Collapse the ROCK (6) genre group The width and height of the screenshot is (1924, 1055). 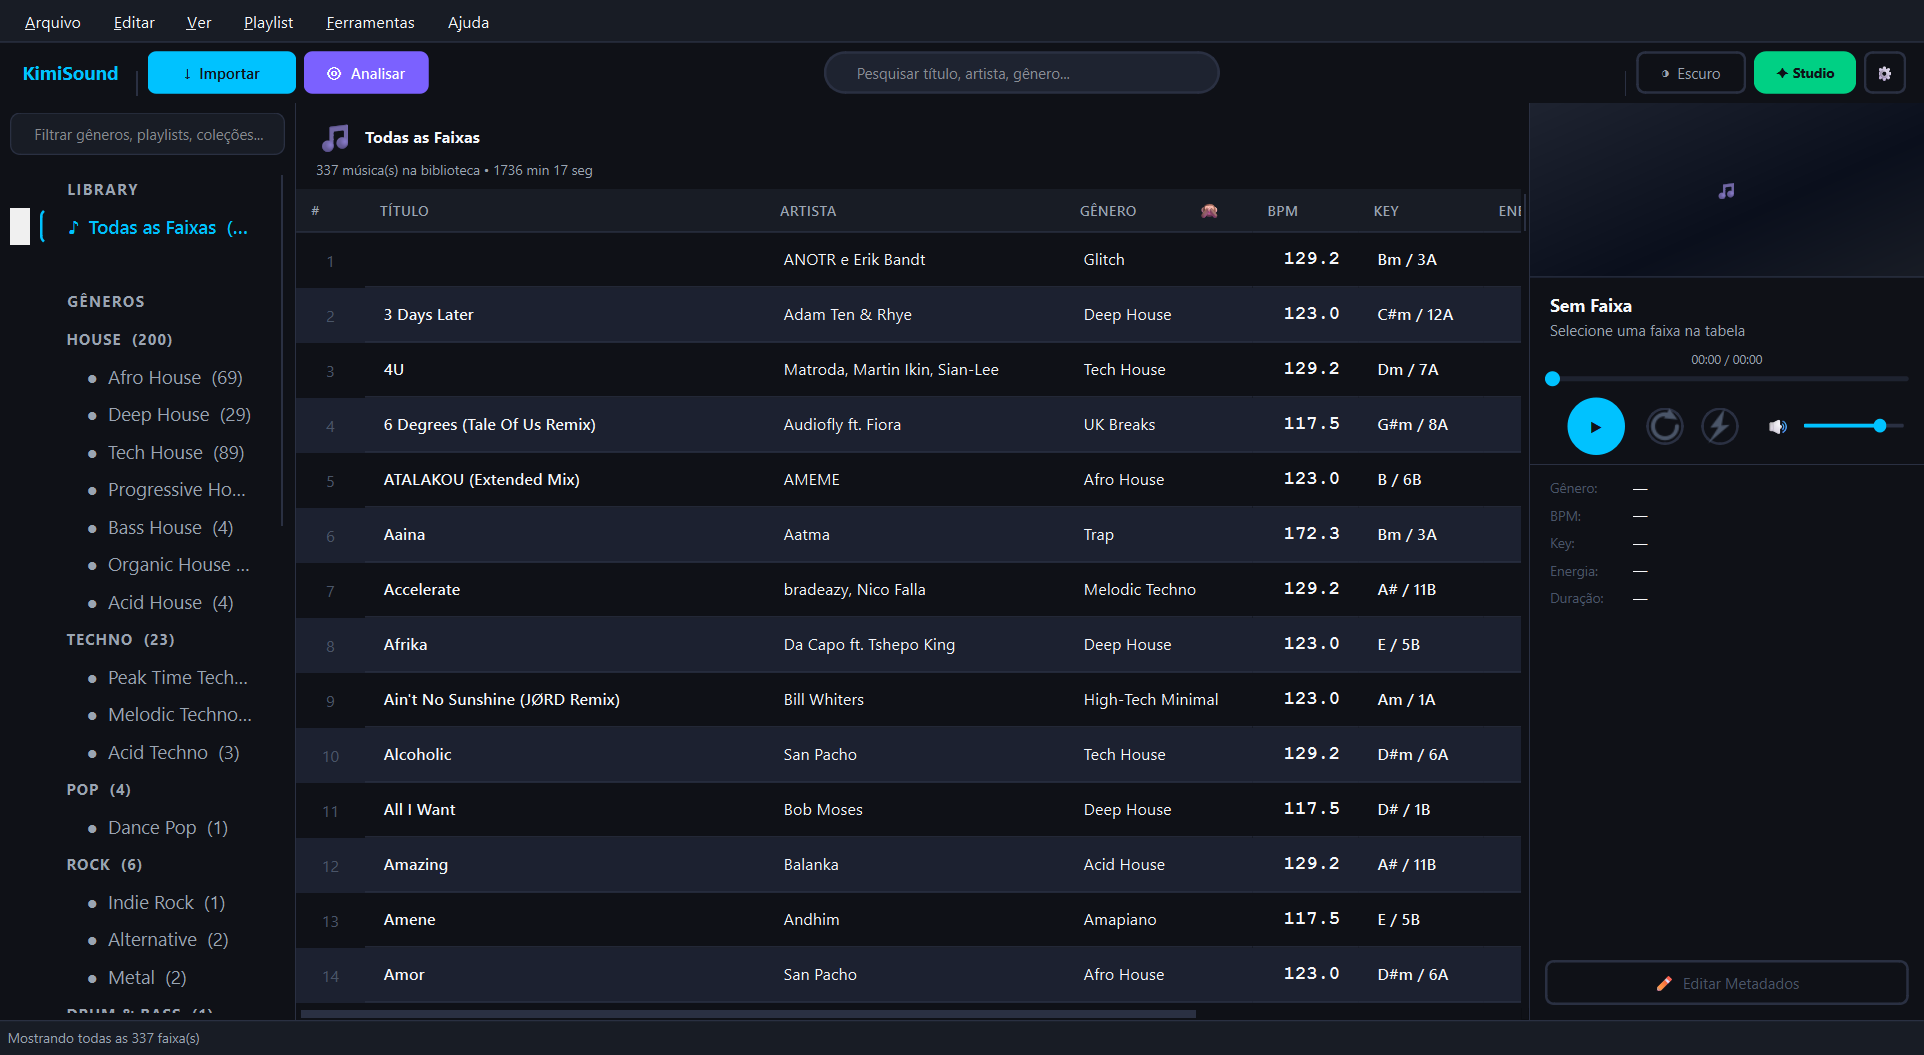click(104, 865)
